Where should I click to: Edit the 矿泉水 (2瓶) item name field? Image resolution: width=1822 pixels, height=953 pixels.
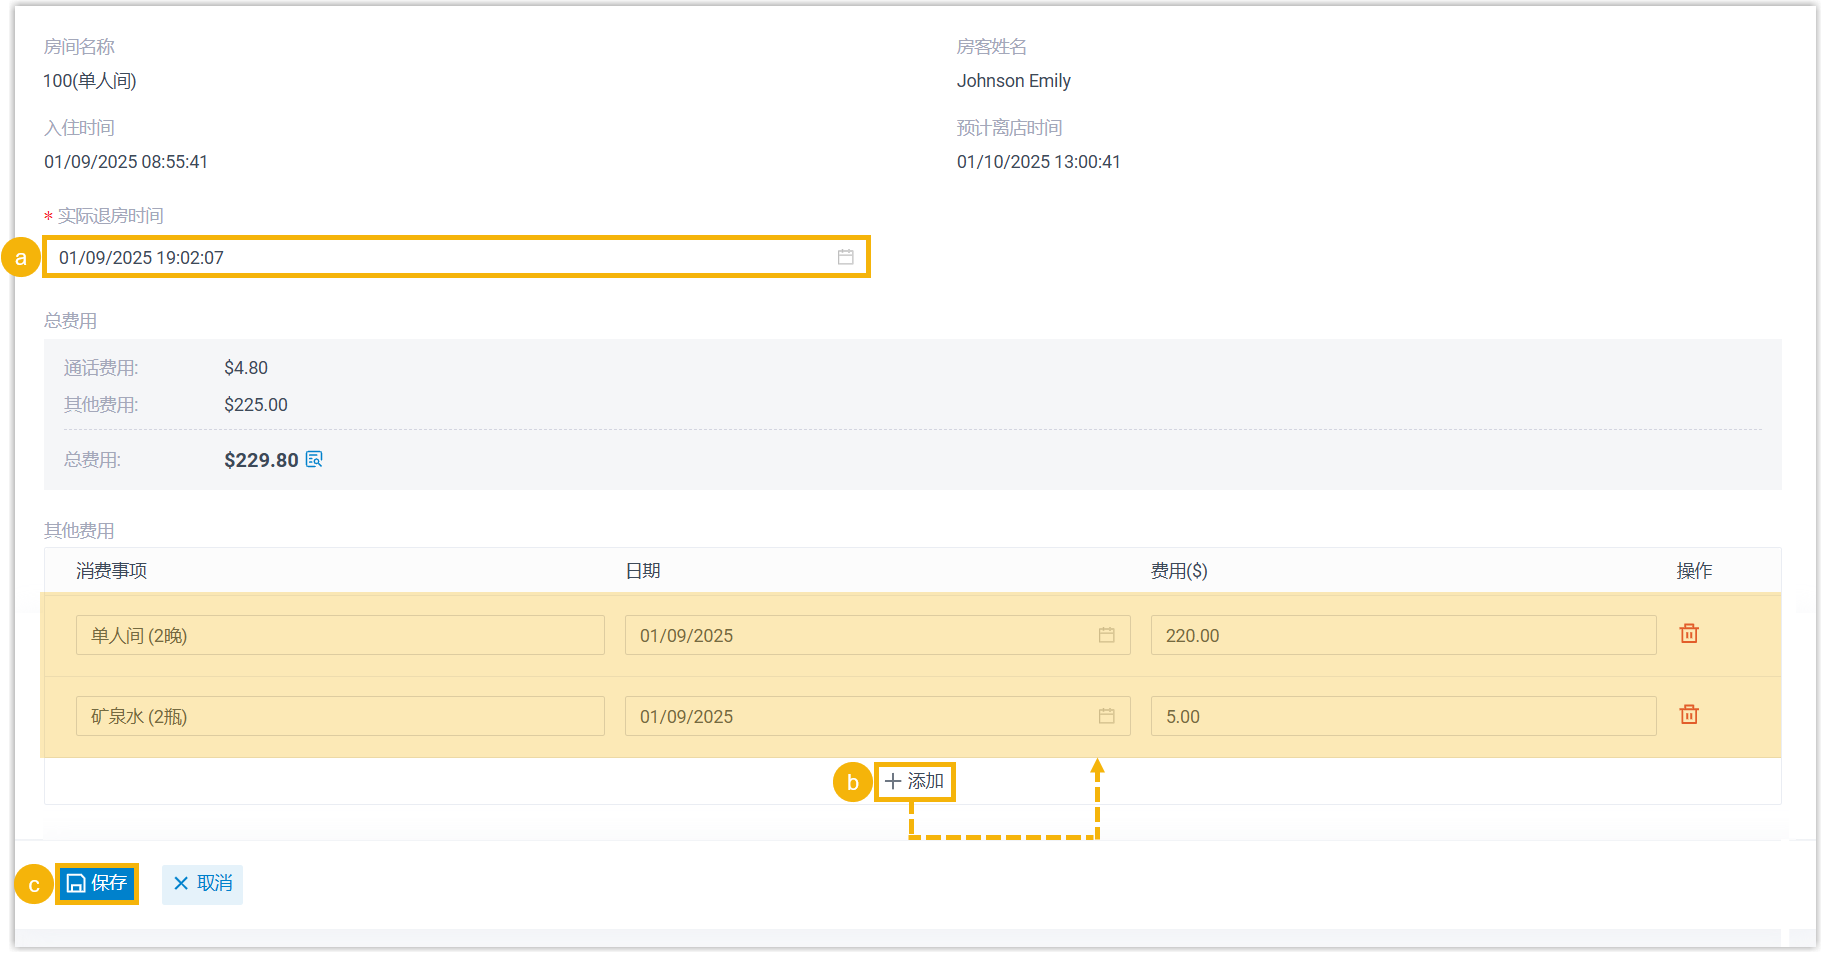click(340, 716)
